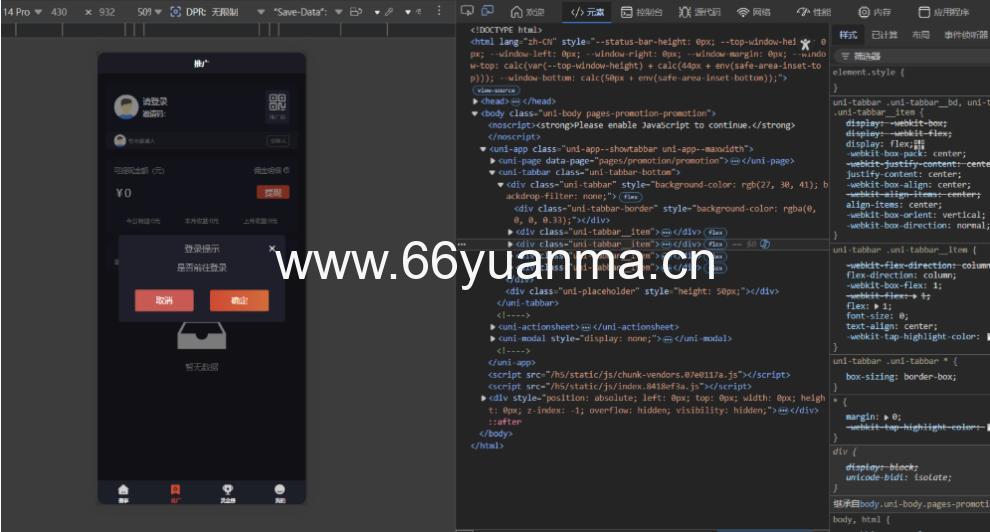Expand the uni-actionsheet element node
The image size is (990, 532).
click(x=492, y=327)
